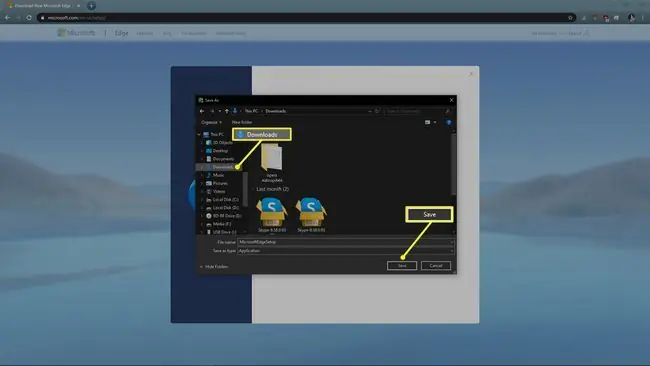The width and height of the screenshot is (650, 366).
Task: Change the file view layout icon
Action: point(427,122)
